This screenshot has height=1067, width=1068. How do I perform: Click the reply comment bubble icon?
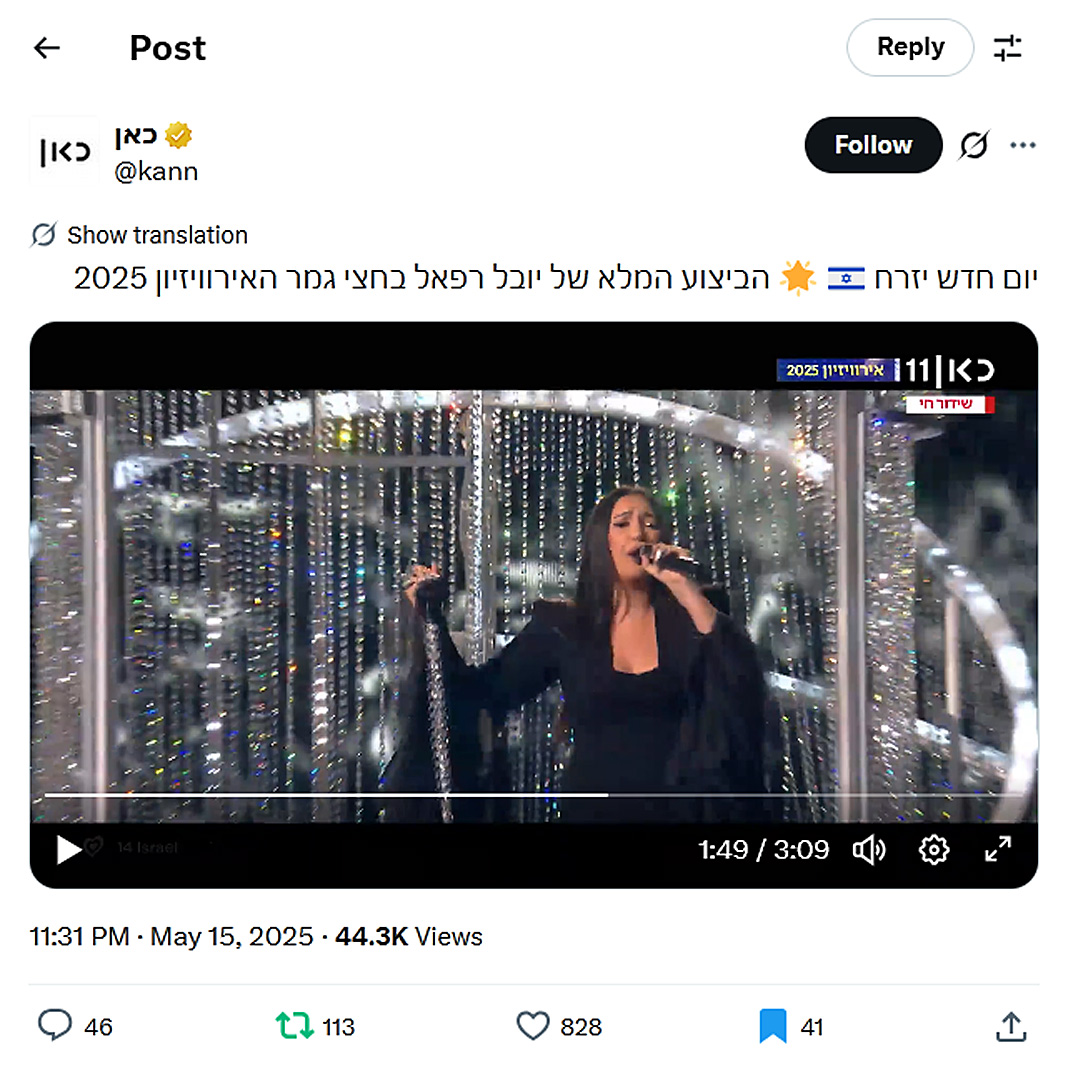55,1026
